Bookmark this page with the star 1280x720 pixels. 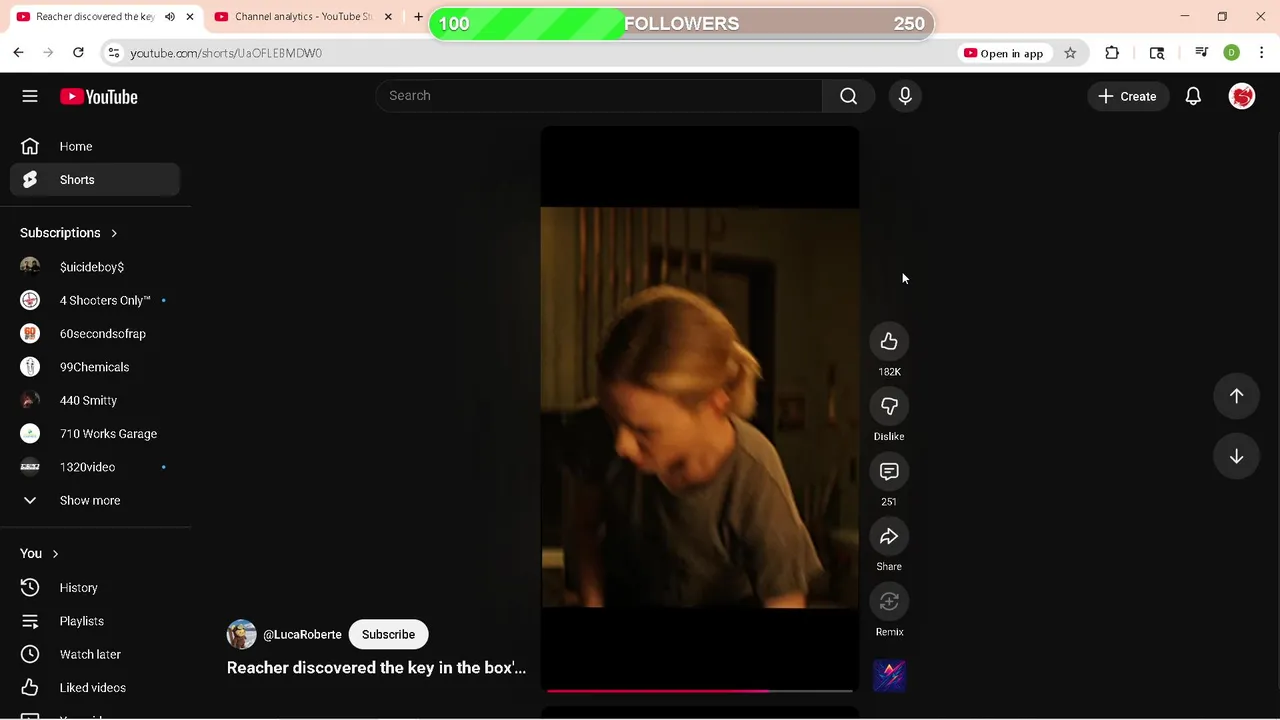(1070, 53)
